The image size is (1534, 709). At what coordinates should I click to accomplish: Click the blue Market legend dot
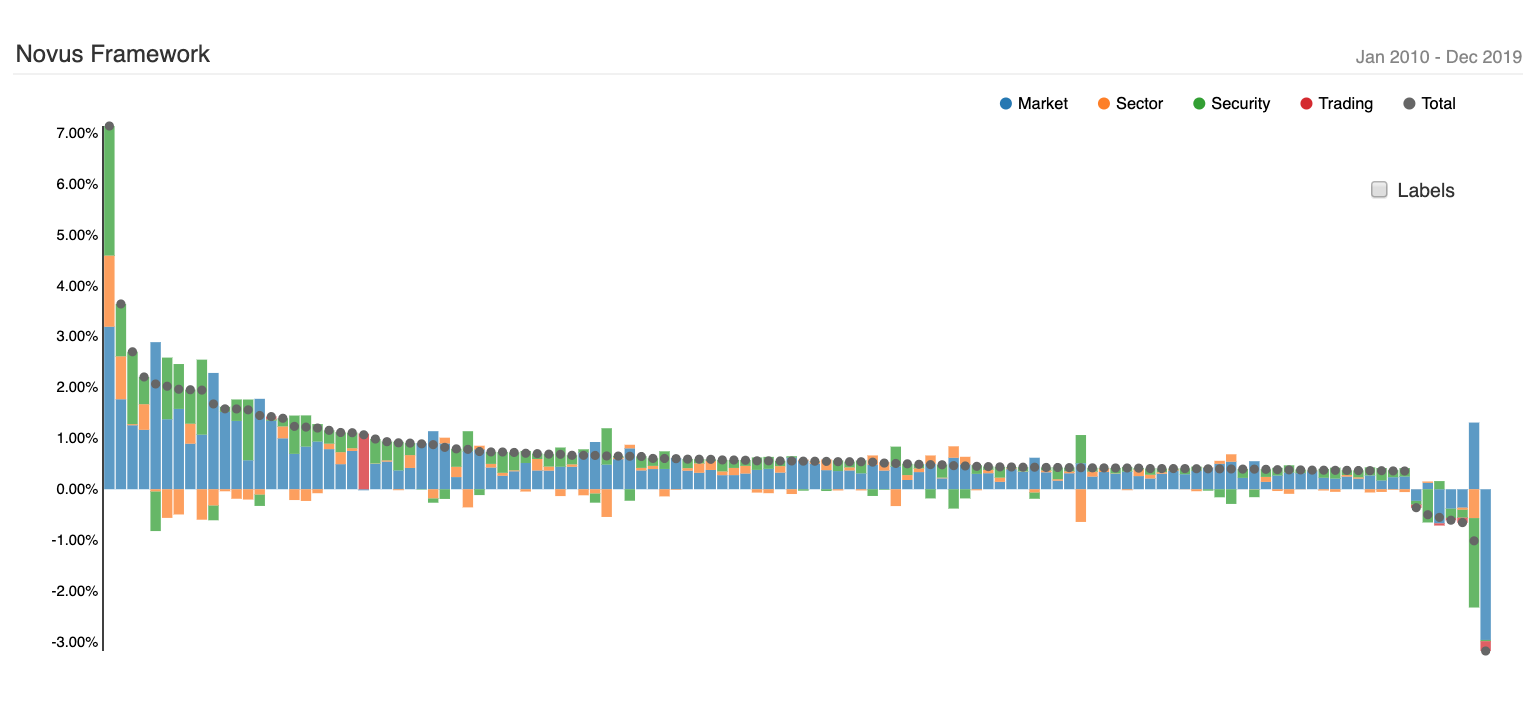(x=1006, y=104)
